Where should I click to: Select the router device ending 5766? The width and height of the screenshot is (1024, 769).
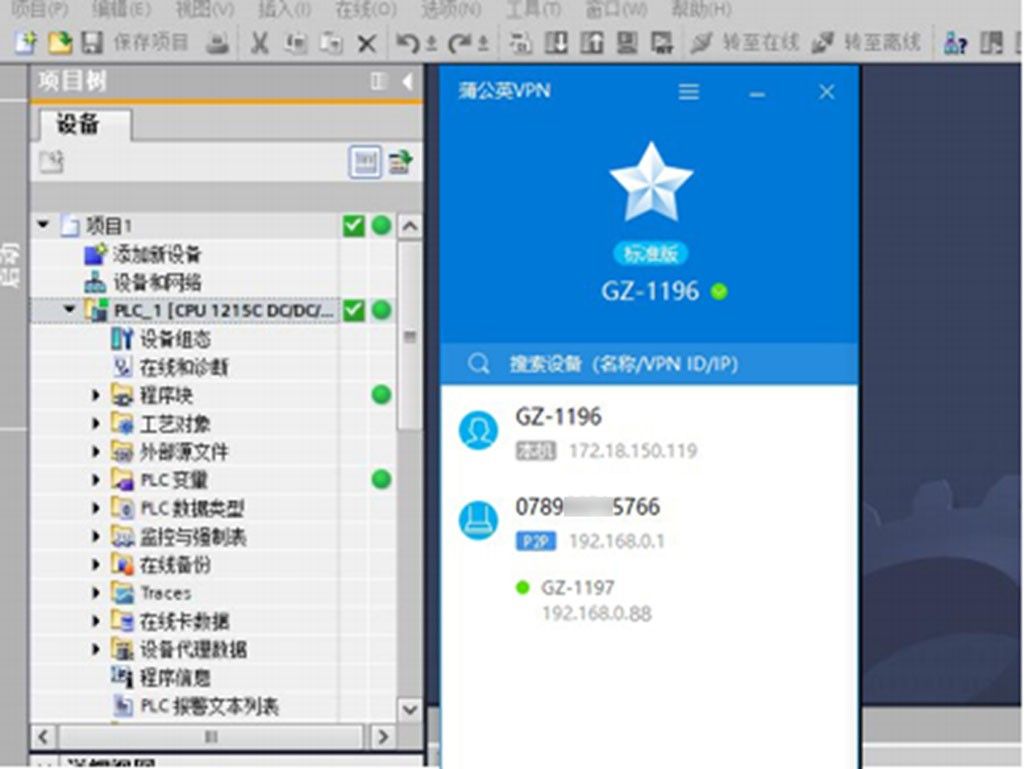pos(649,522)
